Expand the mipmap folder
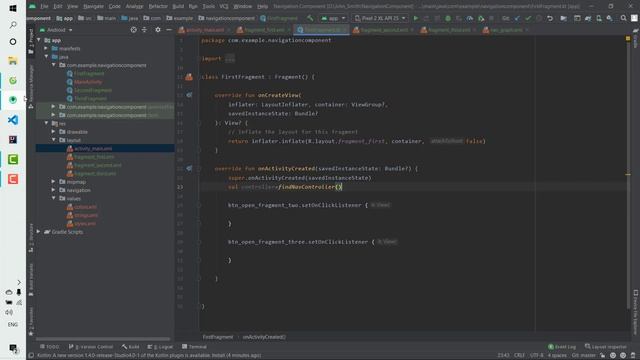 [54, 182]
